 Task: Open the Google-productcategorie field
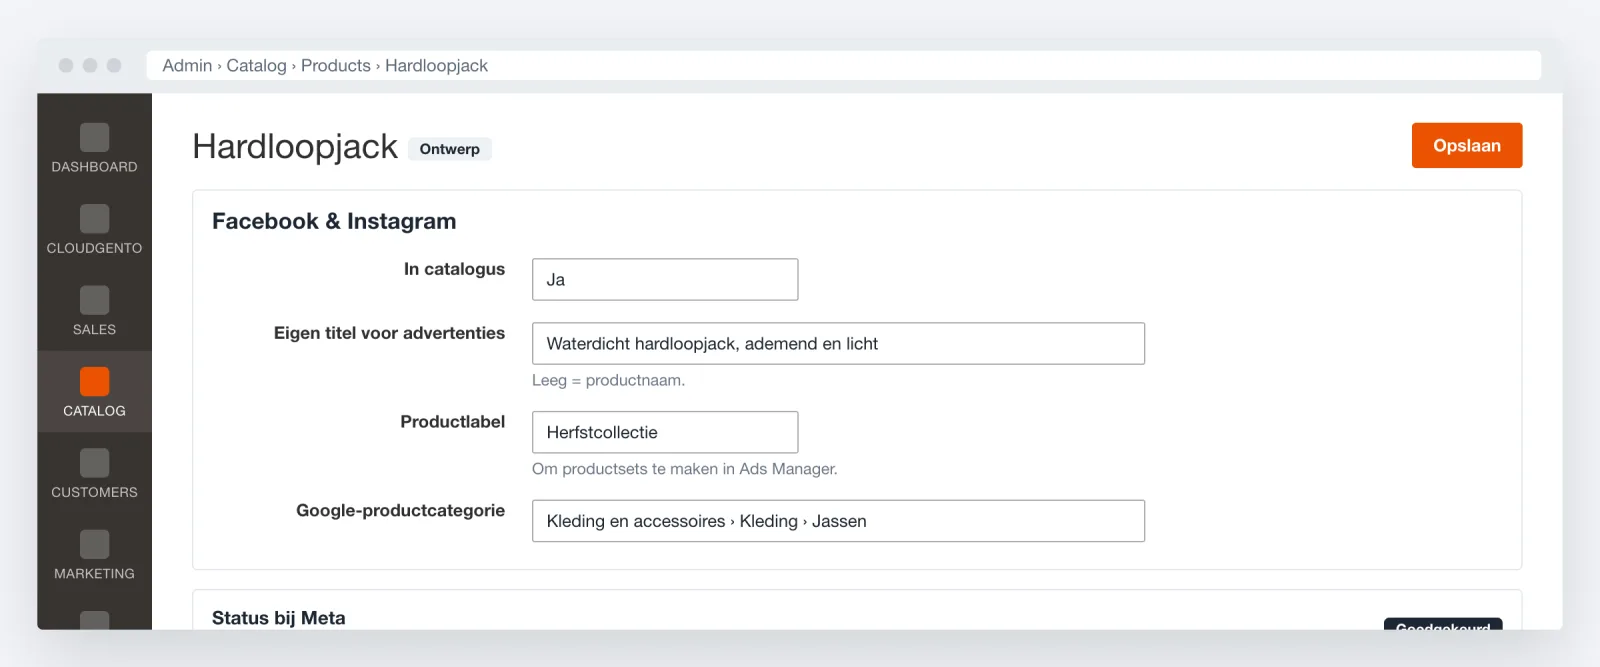coord(838,521)
